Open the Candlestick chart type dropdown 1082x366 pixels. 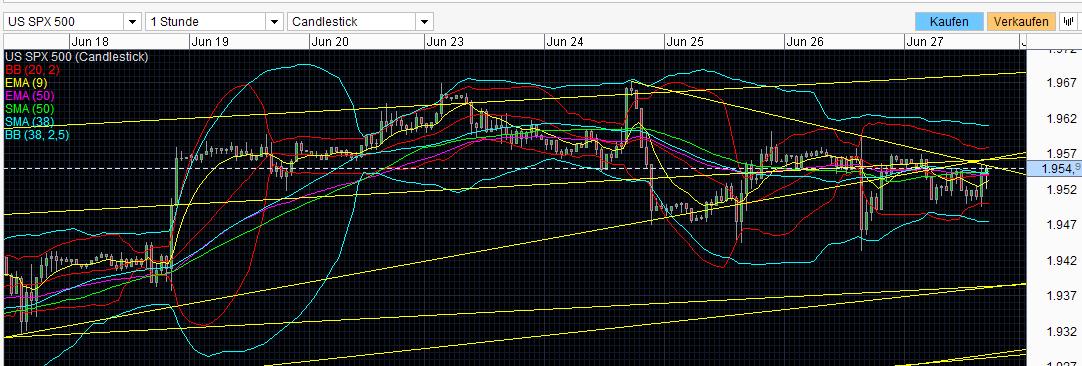(360, 21)
